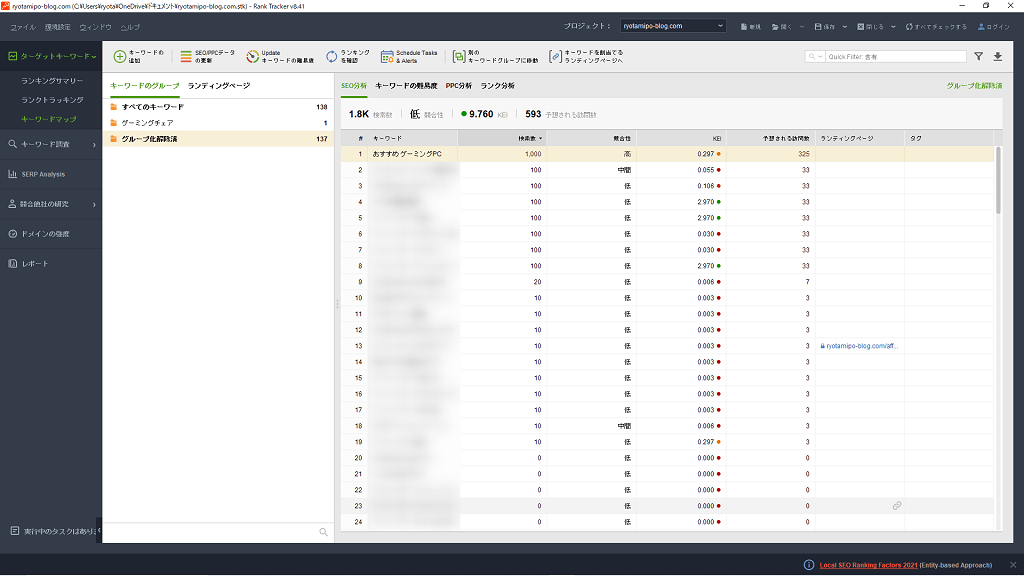Open the SERP Analysis section
1024x576 pixels.
(43, 174)
